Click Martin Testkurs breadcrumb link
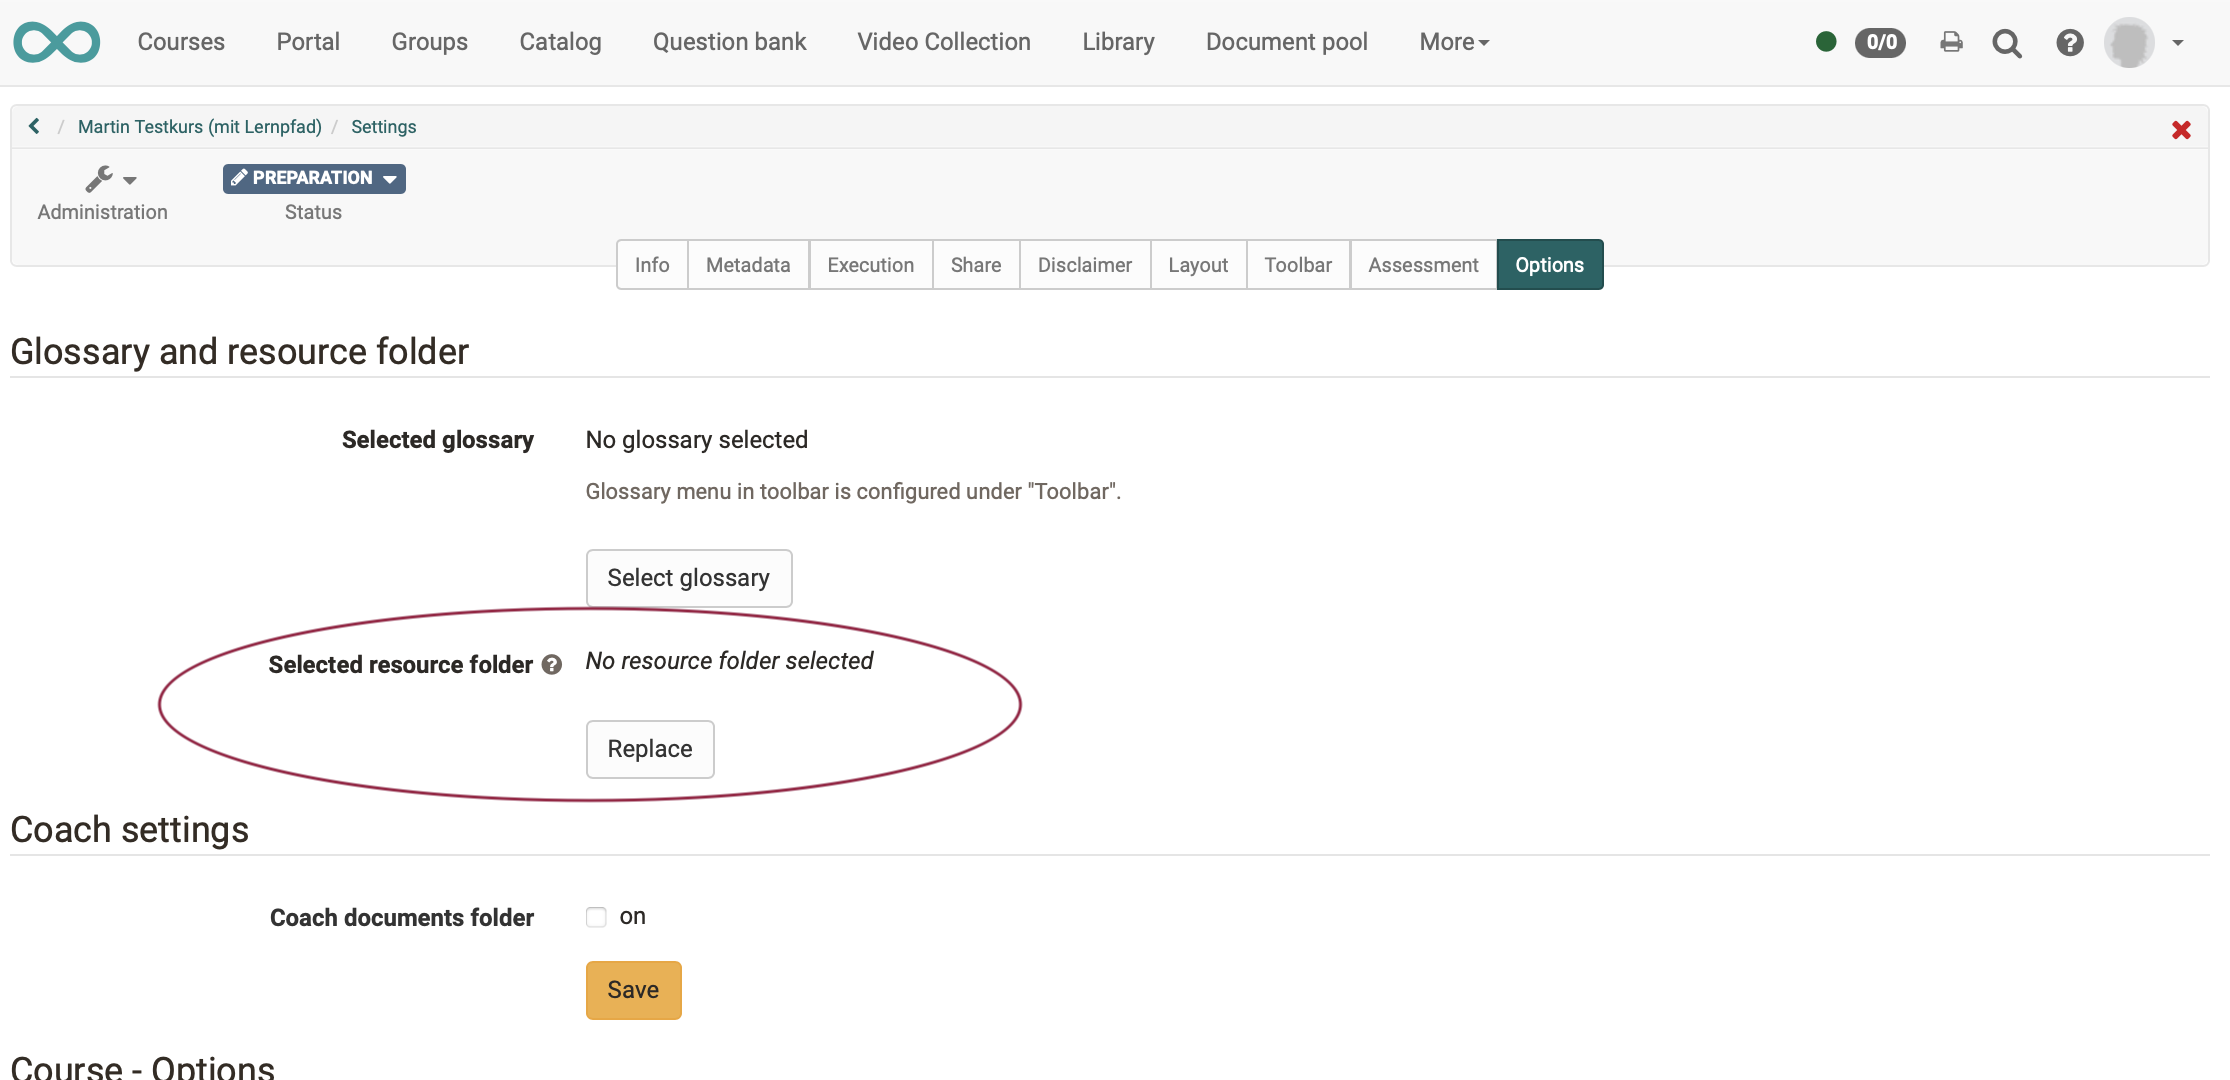The height and width of the screenshot is (1080, 2230). (x=199, y=127)
